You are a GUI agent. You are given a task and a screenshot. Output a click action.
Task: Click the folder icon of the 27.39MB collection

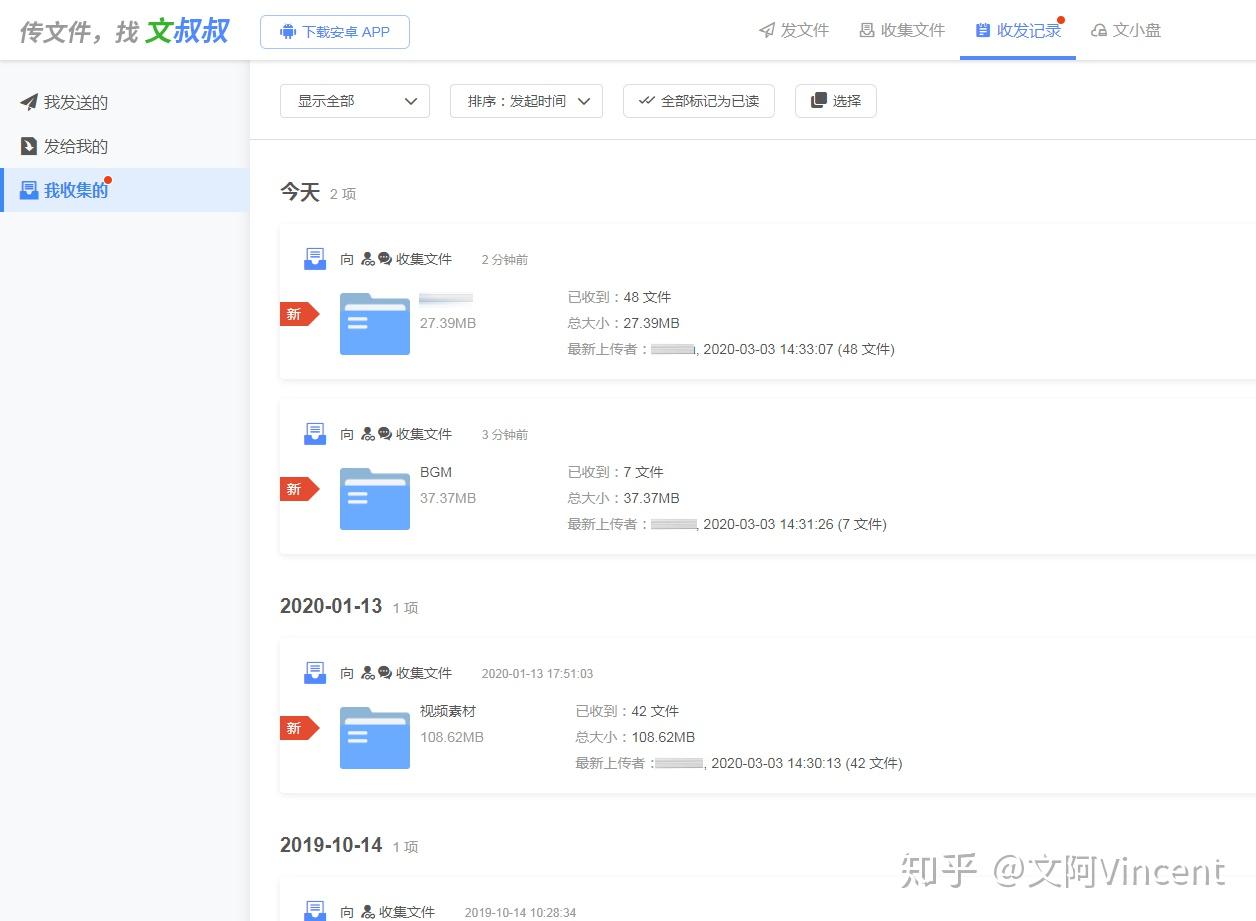tap(375, 324)
